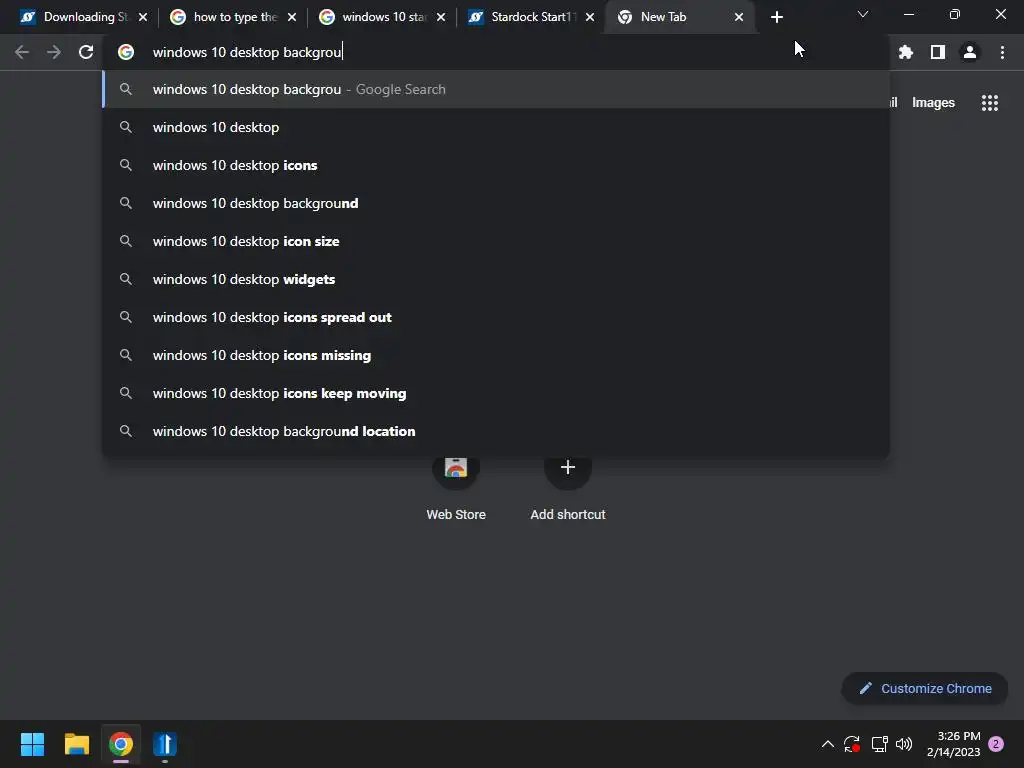Select 'windows 10 desktop background' suggestion
Viewport: 1024px width, 768px height.
[496, 203]
